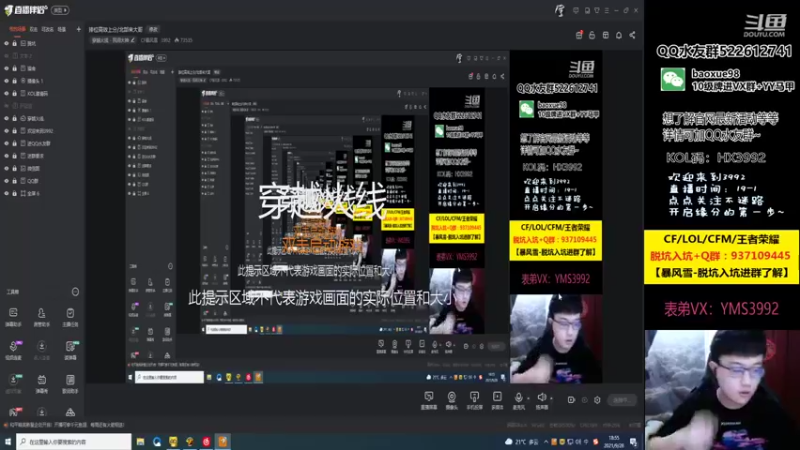The height and width of the screenshot is (450, 800).
Task: Open the fourth scene tab
Action: [x=62, y=29]
